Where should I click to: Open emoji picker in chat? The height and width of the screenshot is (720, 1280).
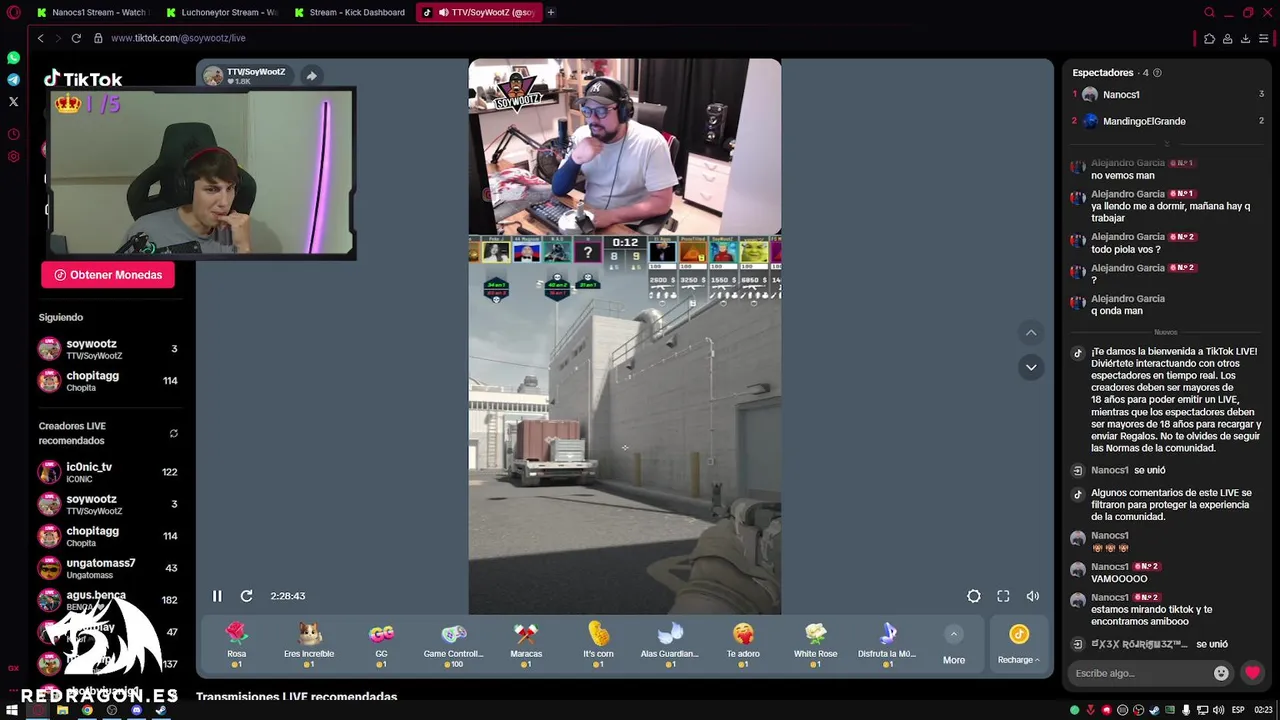(1221, 674)
